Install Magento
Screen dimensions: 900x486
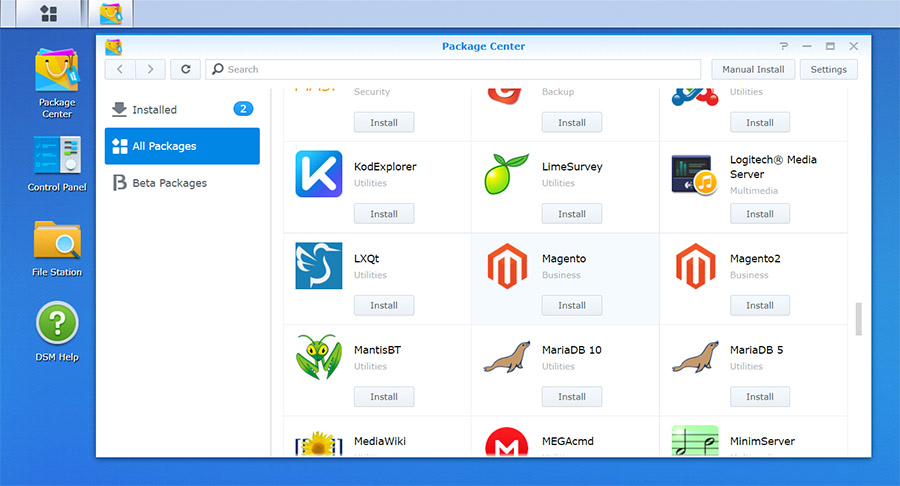coord(572,305)
